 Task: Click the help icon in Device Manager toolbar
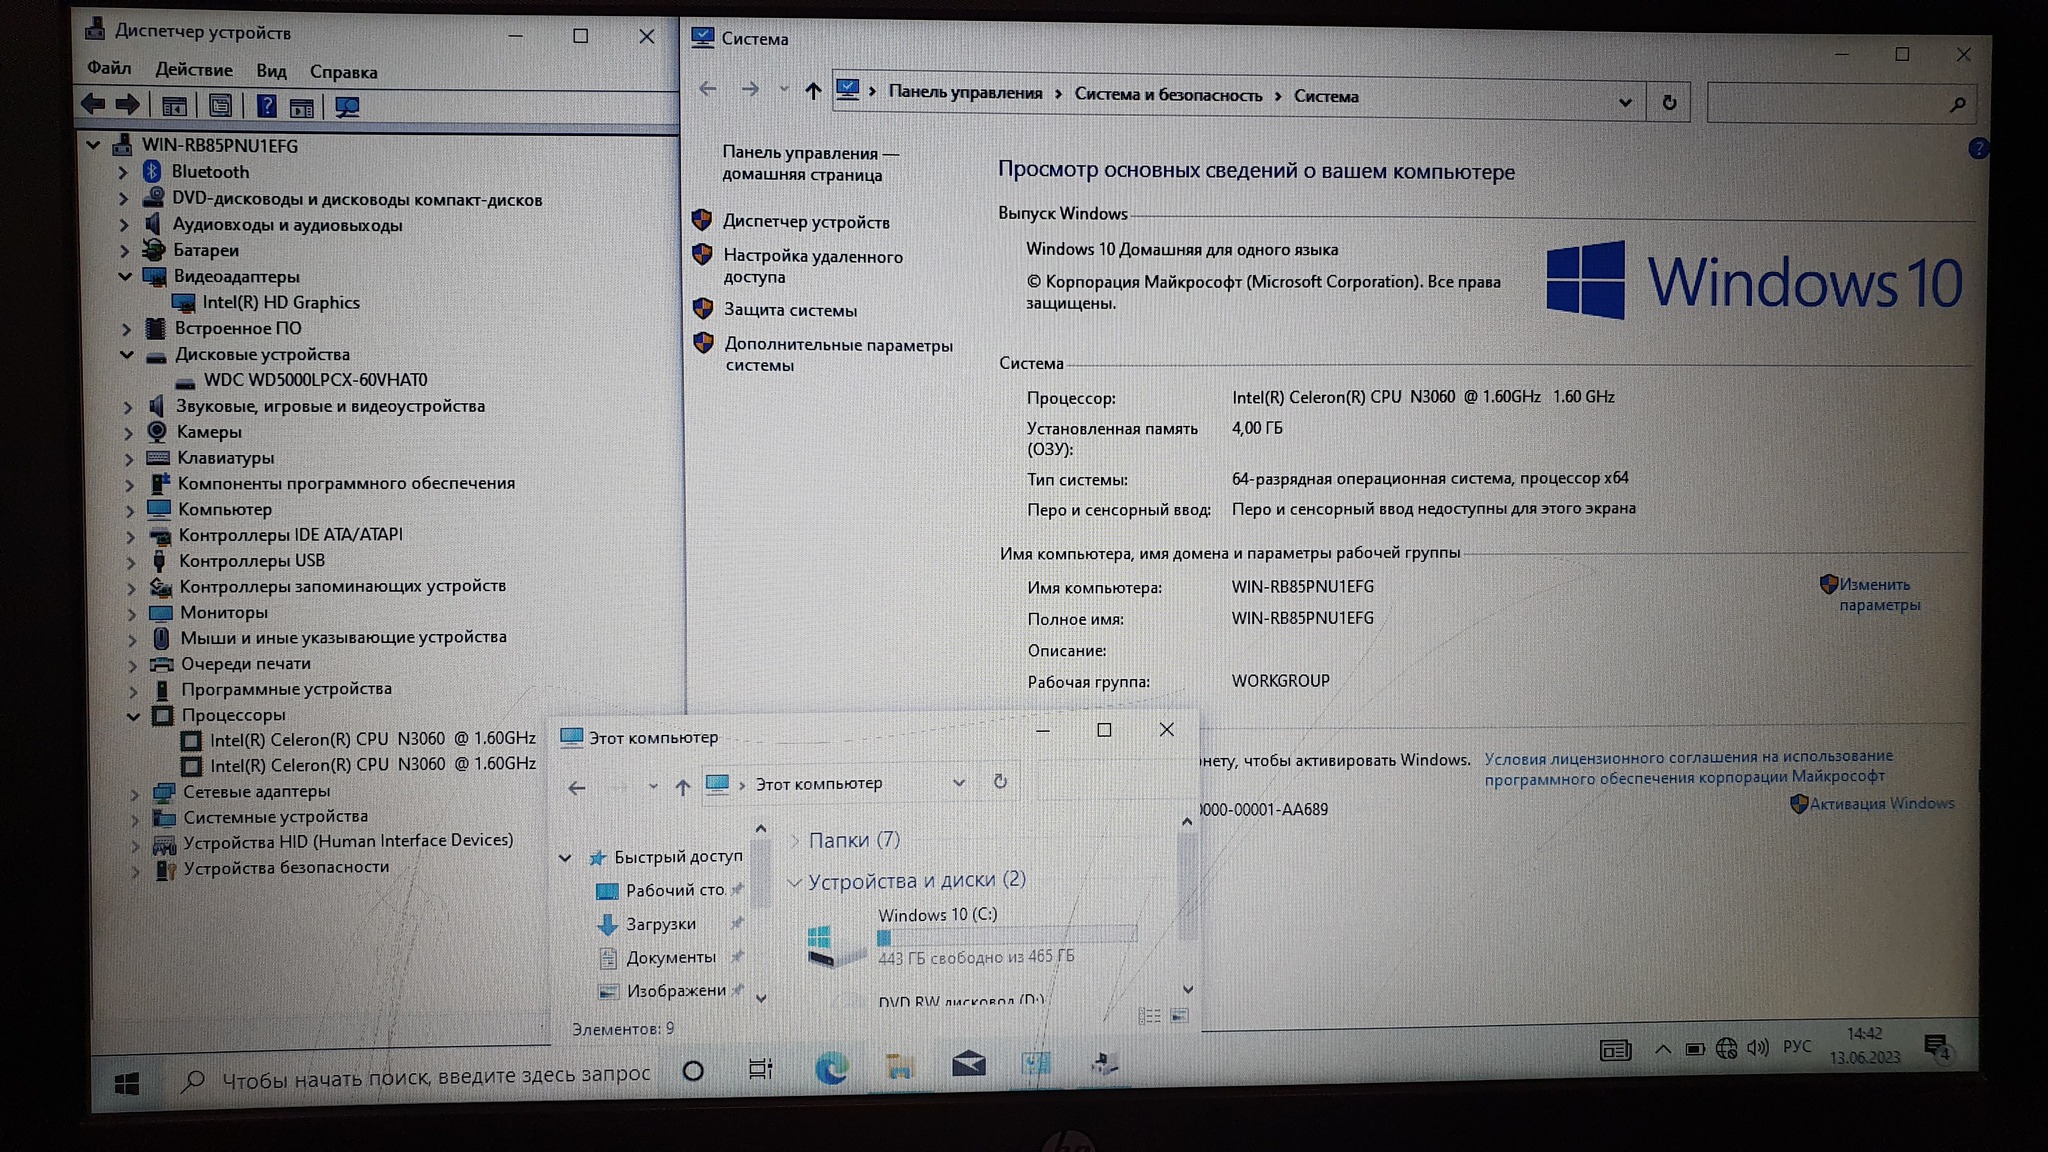click(x=266, y=106)
